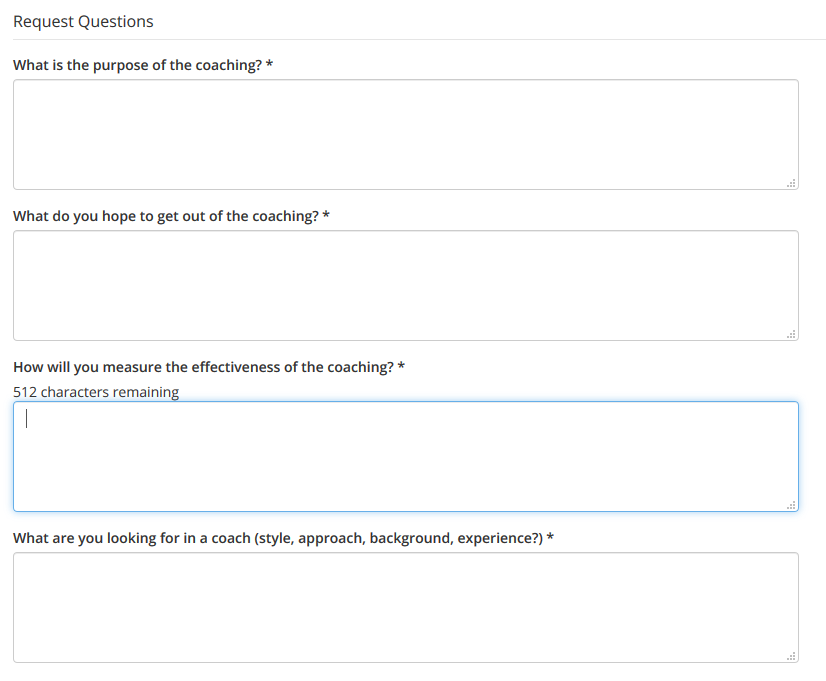The image size is (826, 681).
Task: Grab resize handle of purpose text area
Action: 791,183
